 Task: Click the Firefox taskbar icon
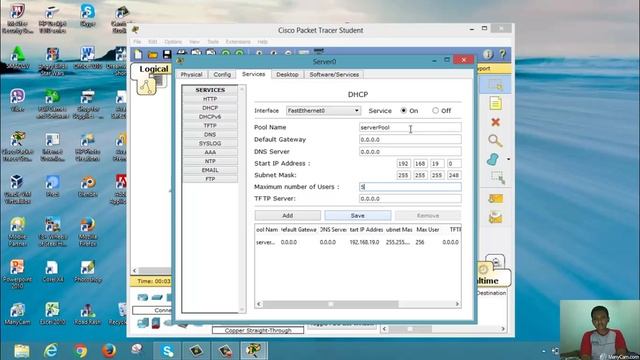coord(109,351)
